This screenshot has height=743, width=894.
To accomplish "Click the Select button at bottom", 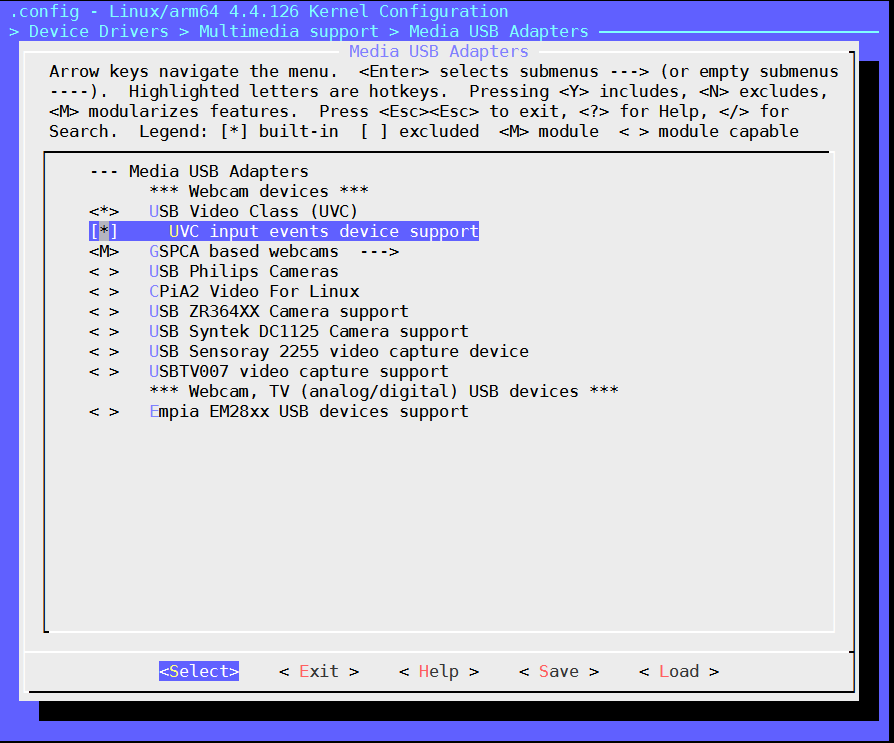I will click(199, 671).
